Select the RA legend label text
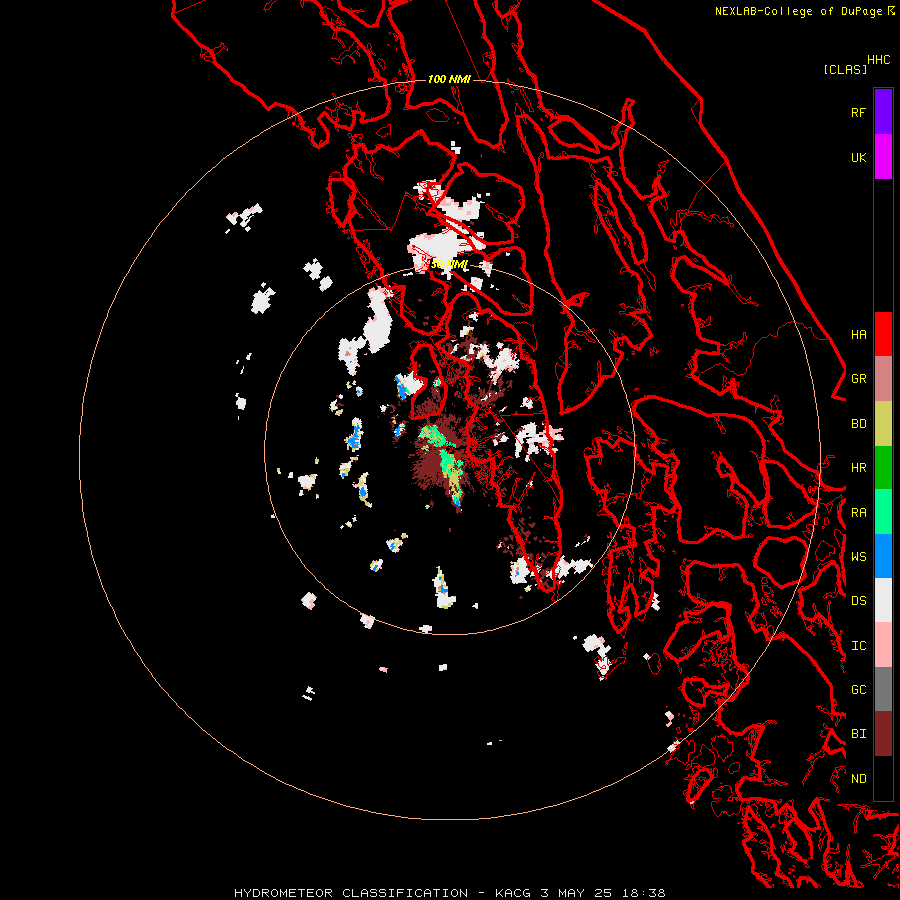Image resolution: width=900 pixels, height=900 pixels. pos(858,513)
